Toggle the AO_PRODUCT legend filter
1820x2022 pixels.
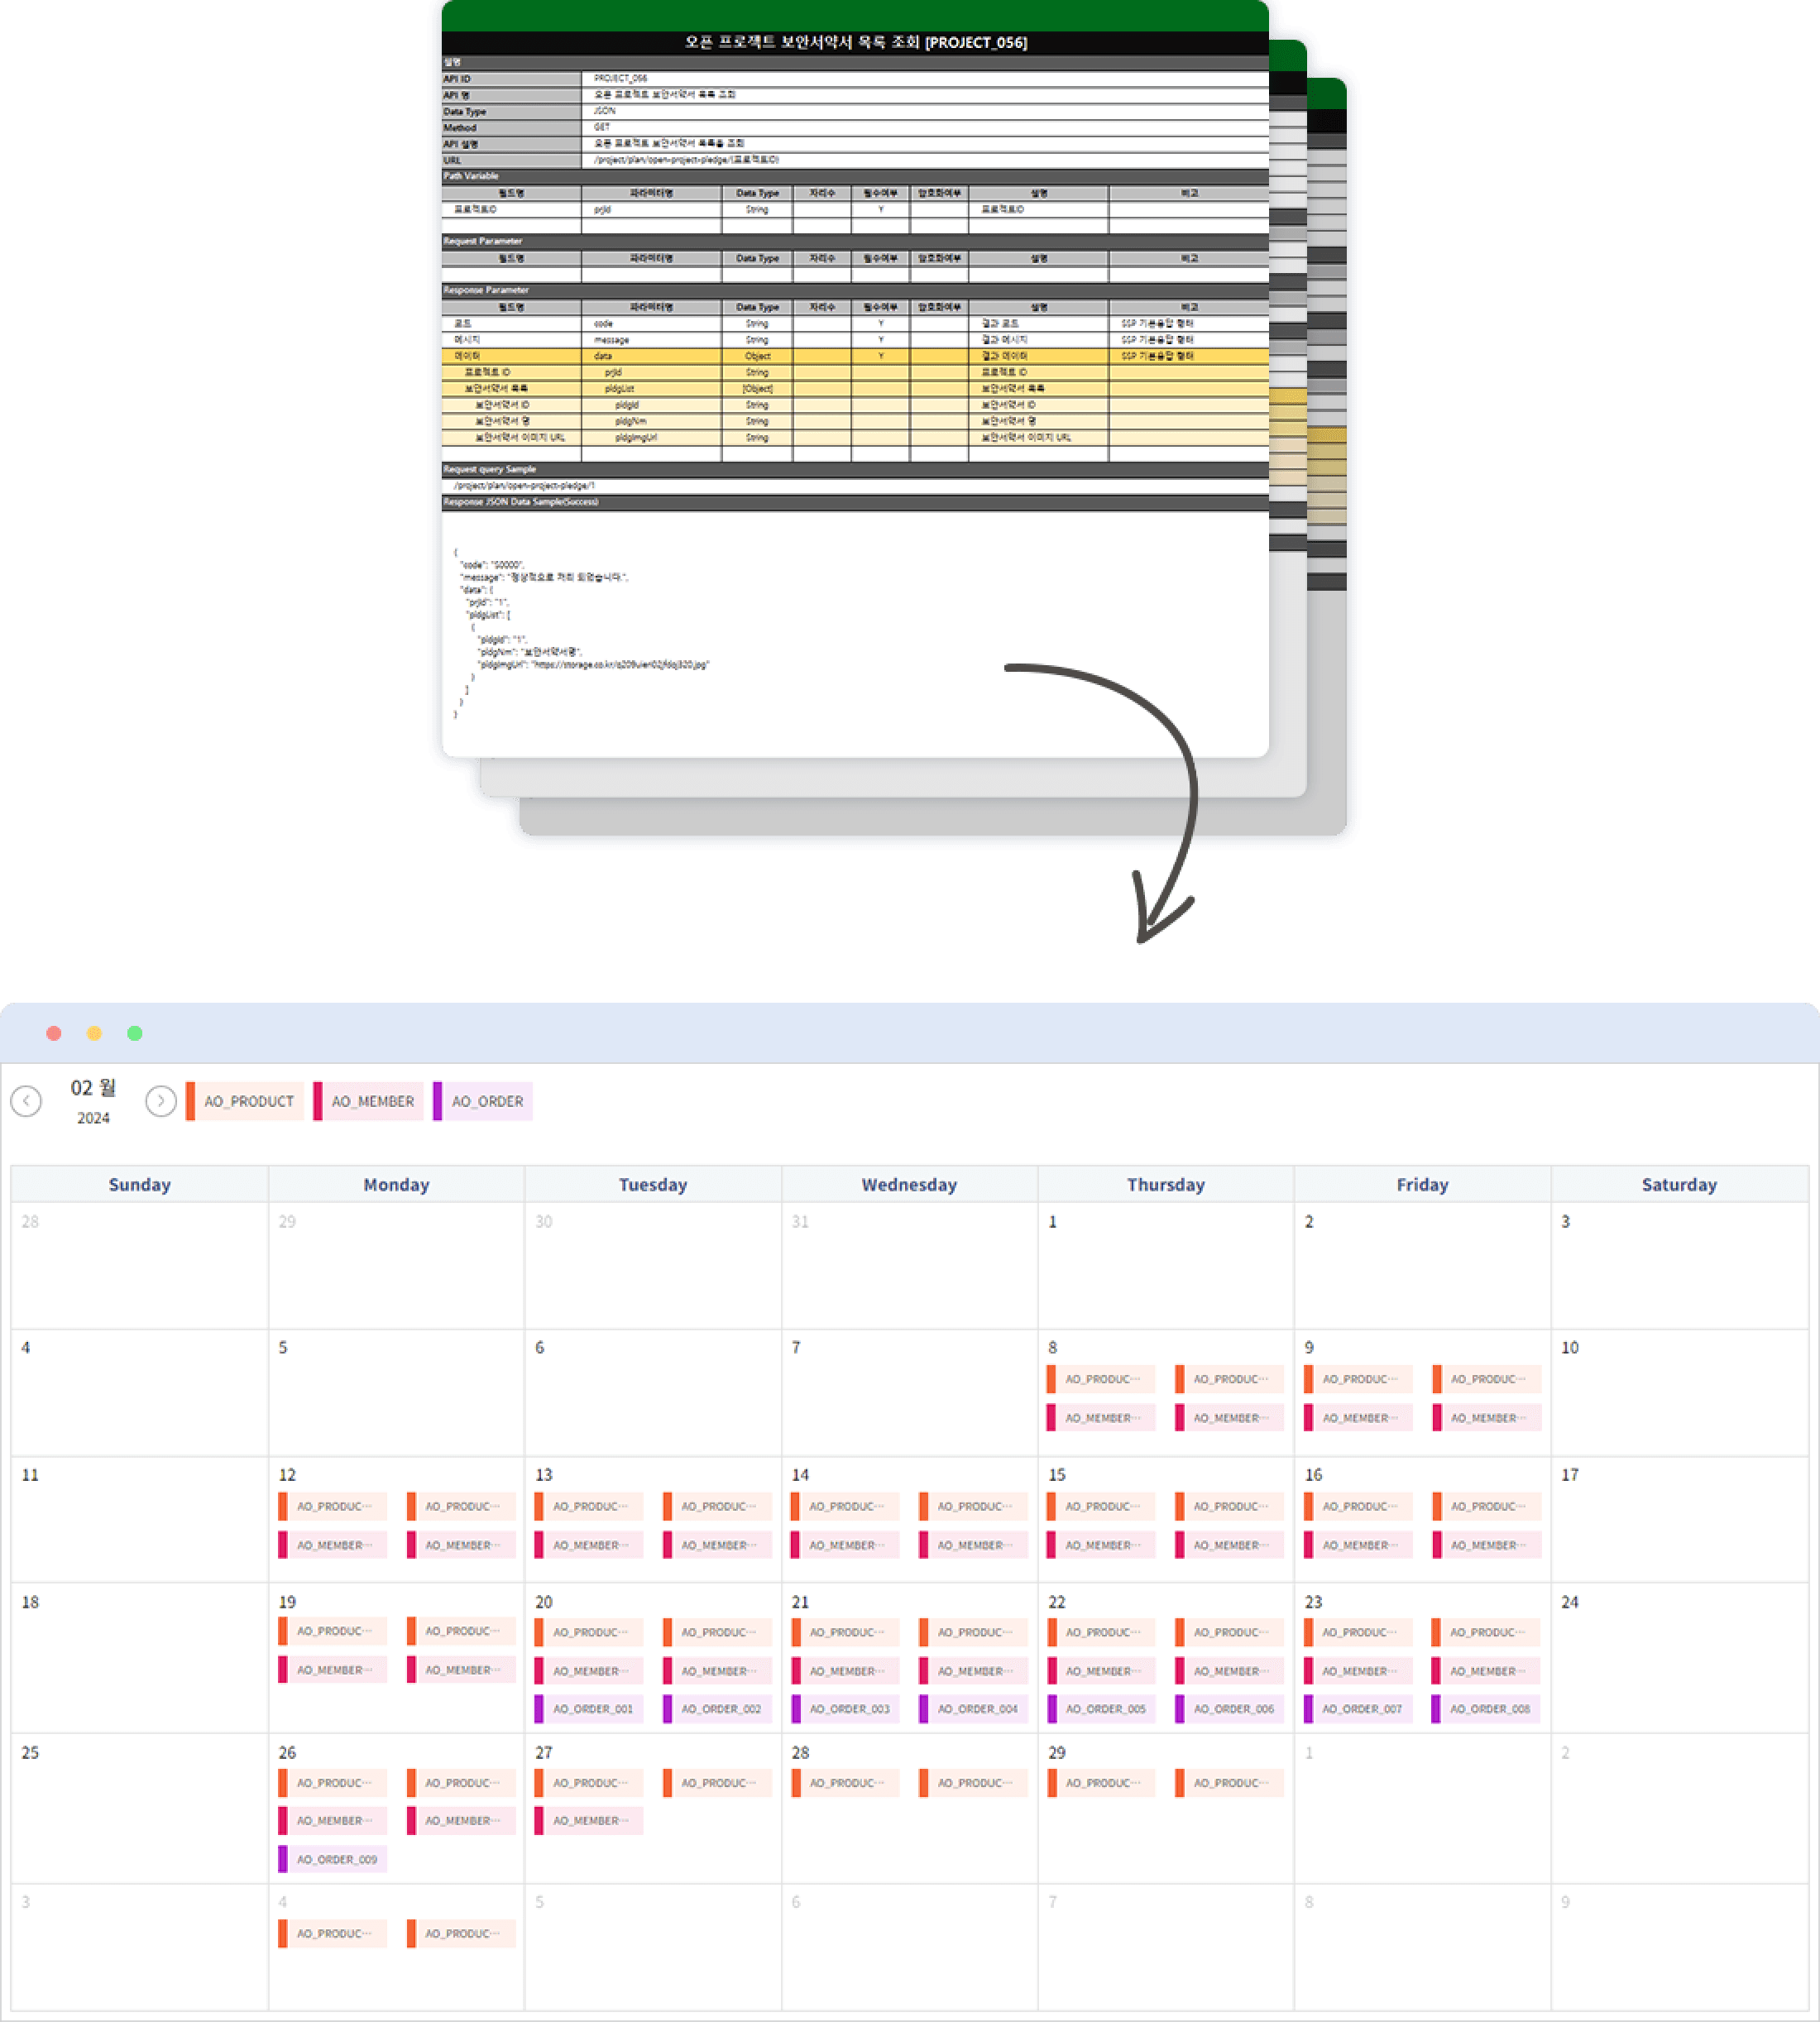point(245,1101)
